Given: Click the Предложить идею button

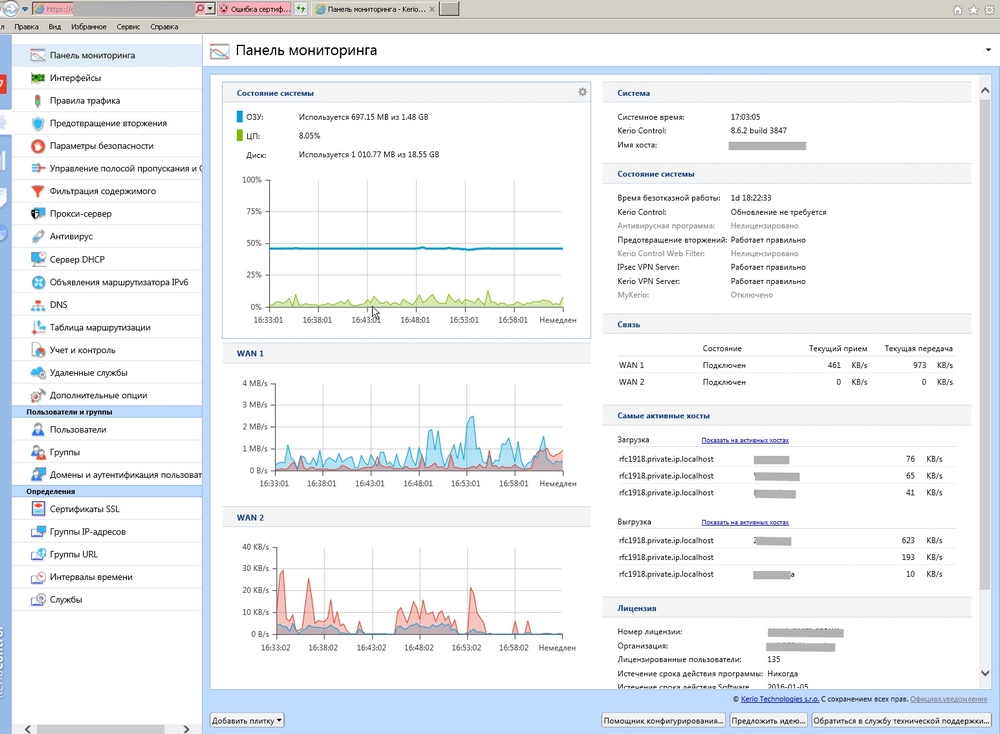Looking at the screenshot, I should point(768,720).
